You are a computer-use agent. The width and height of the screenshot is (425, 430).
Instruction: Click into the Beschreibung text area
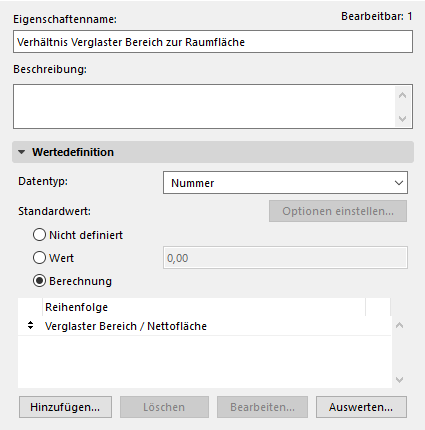(204, 106)
